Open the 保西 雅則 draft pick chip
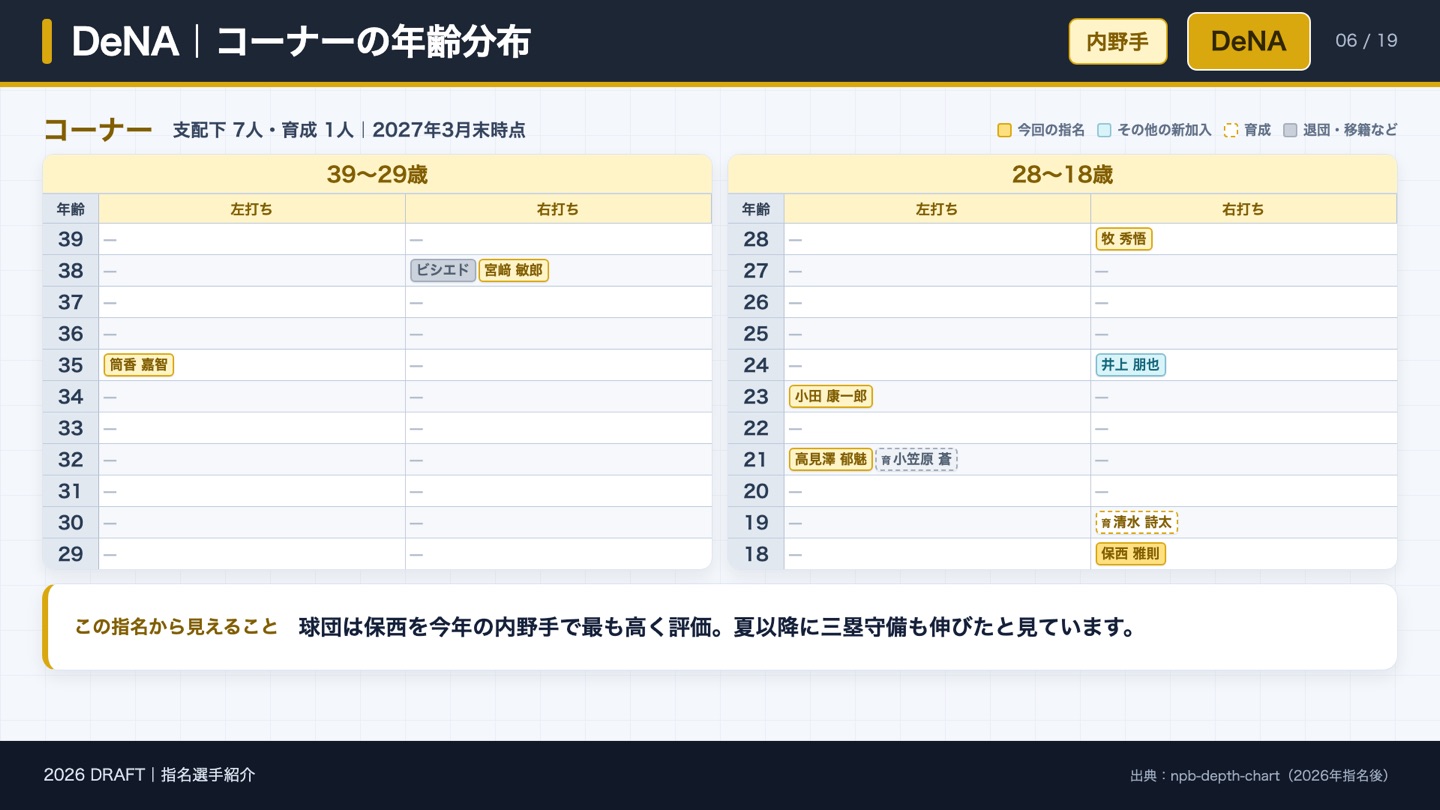The image size is (1440, 810). pos(1131,553)
